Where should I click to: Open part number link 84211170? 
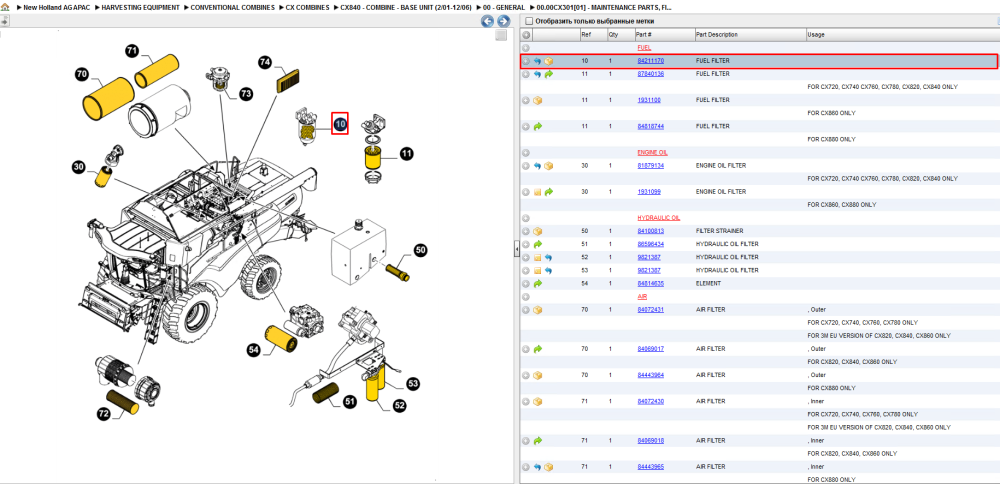pos(651,61)
